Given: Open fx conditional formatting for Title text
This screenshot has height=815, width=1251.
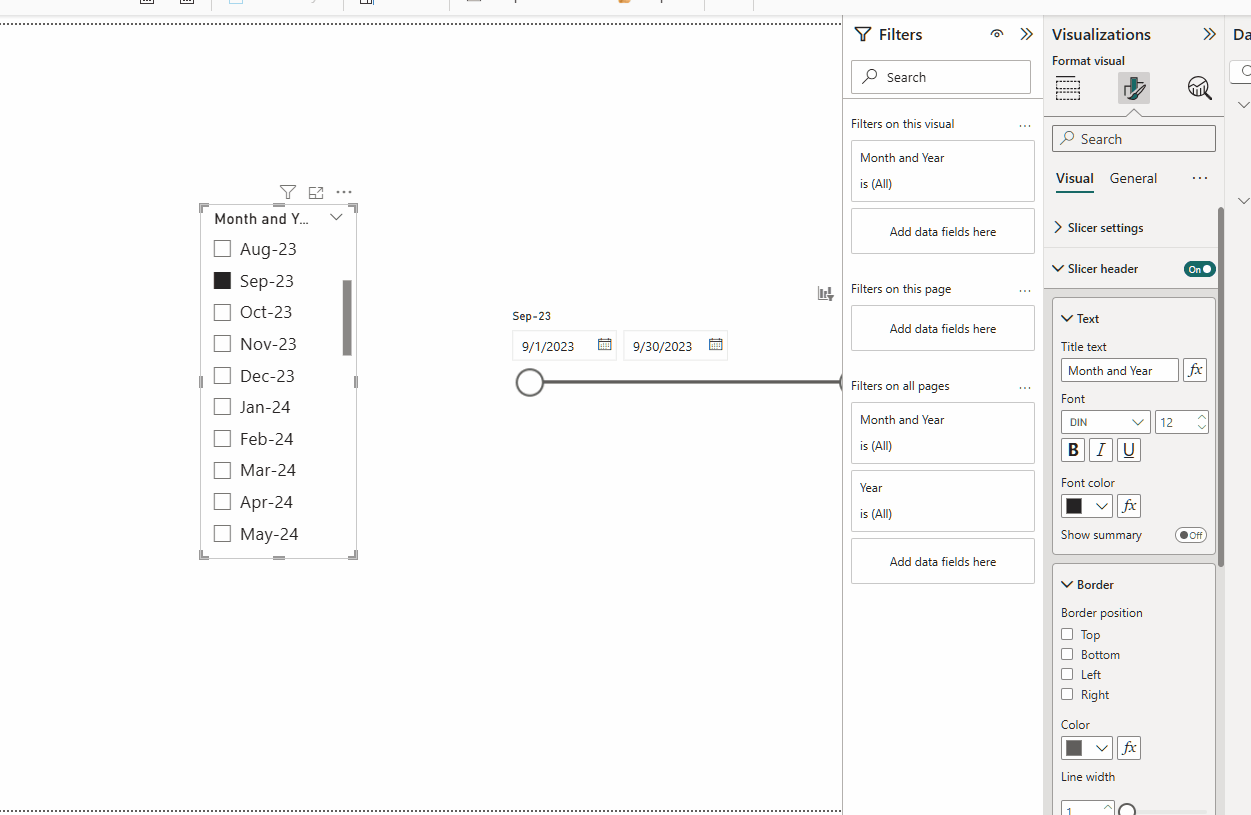Looking at the screenshot, I should coord(1195,370).
